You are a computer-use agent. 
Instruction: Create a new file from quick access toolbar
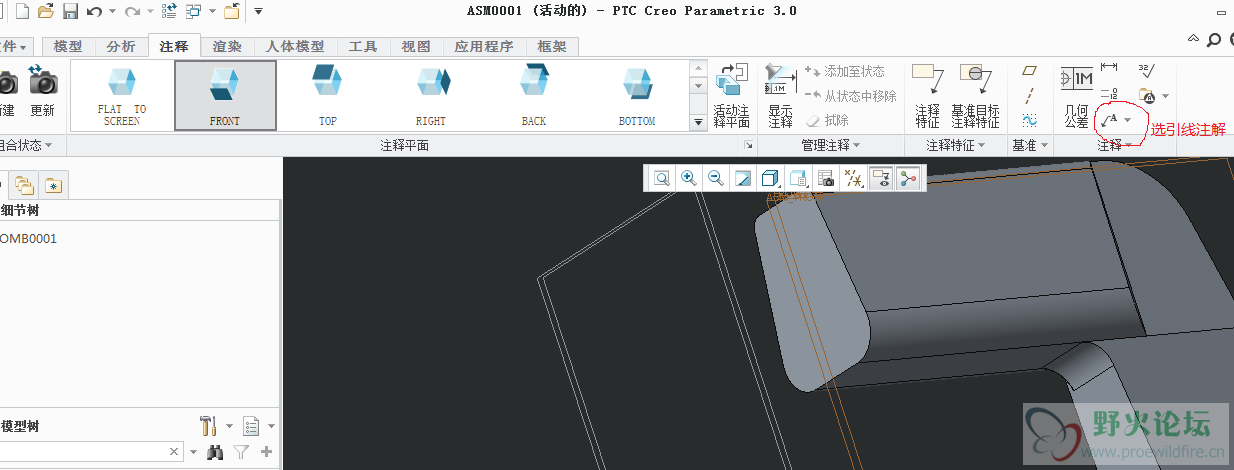[x=20, y=11]
